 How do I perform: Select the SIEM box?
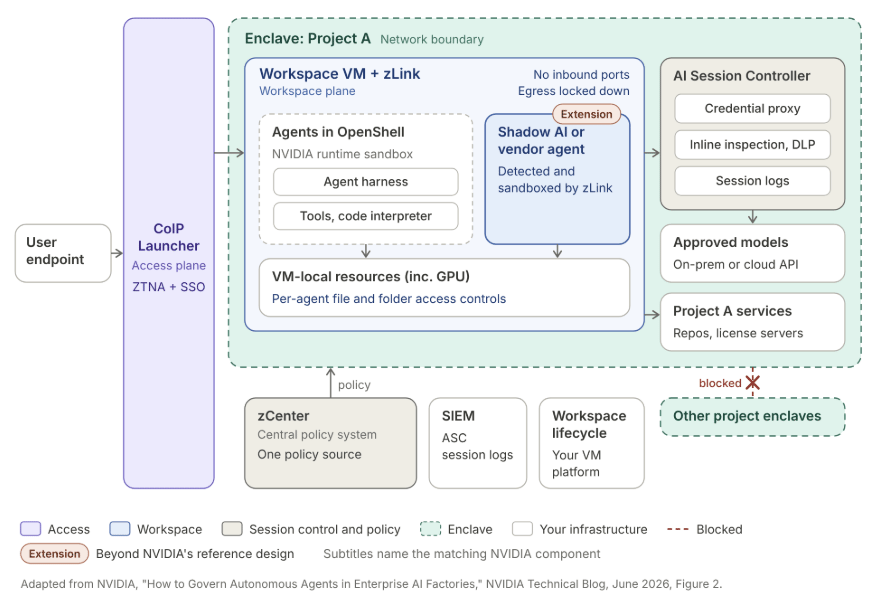[478, 443]
